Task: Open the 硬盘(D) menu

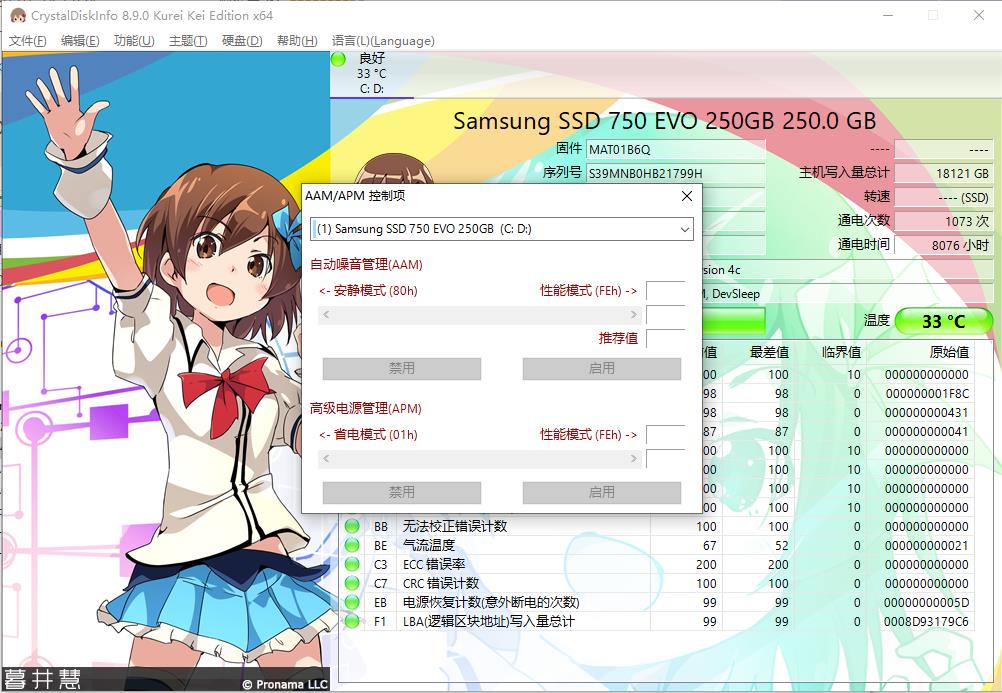Action: 242,41
